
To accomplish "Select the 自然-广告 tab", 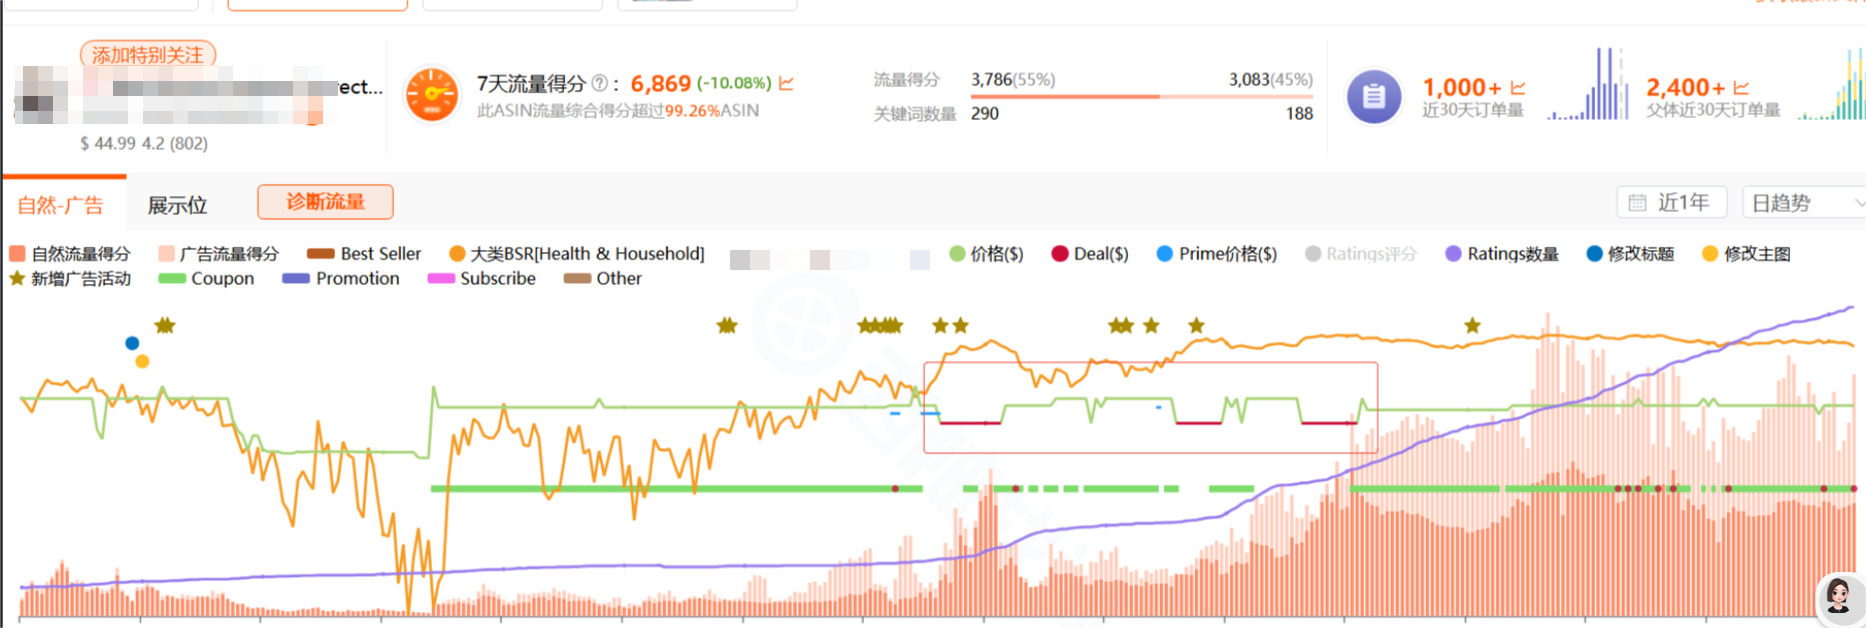I will pos(61,205).
